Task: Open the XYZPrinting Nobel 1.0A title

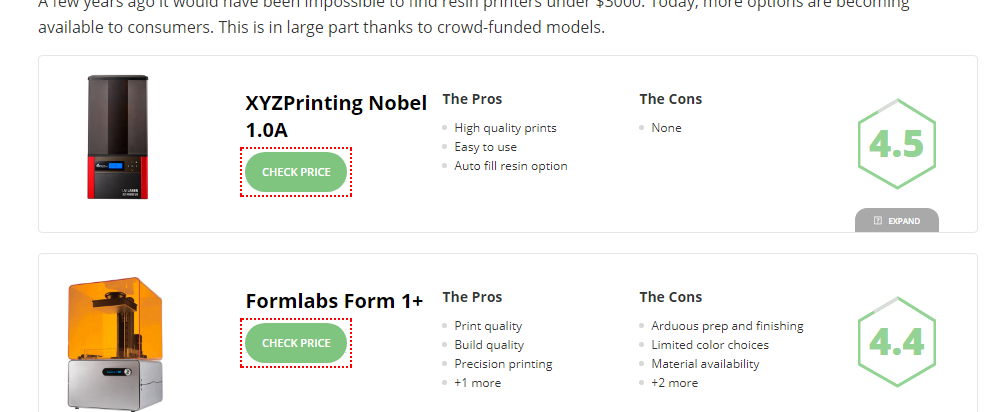Action: click(x=335, y=116)
